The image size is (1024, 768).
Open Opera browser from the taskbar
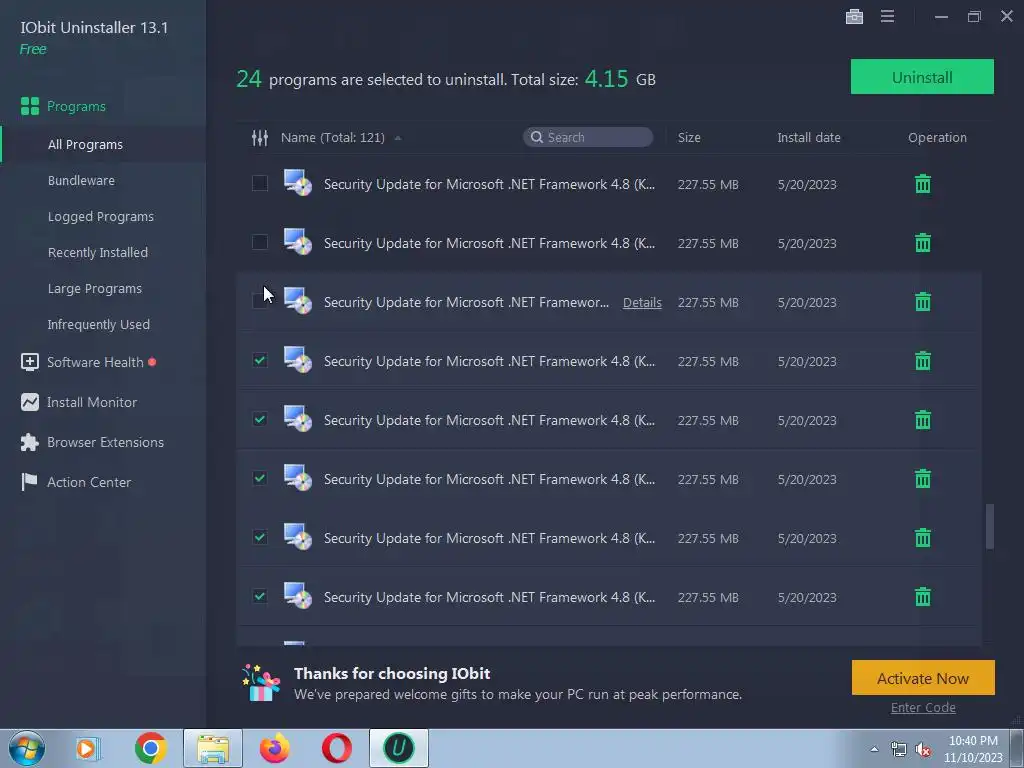tap(337, 748)
